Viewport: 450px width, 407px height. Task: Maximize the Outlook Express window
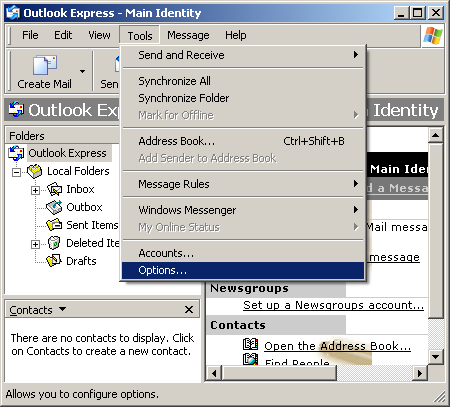(418, 13)
